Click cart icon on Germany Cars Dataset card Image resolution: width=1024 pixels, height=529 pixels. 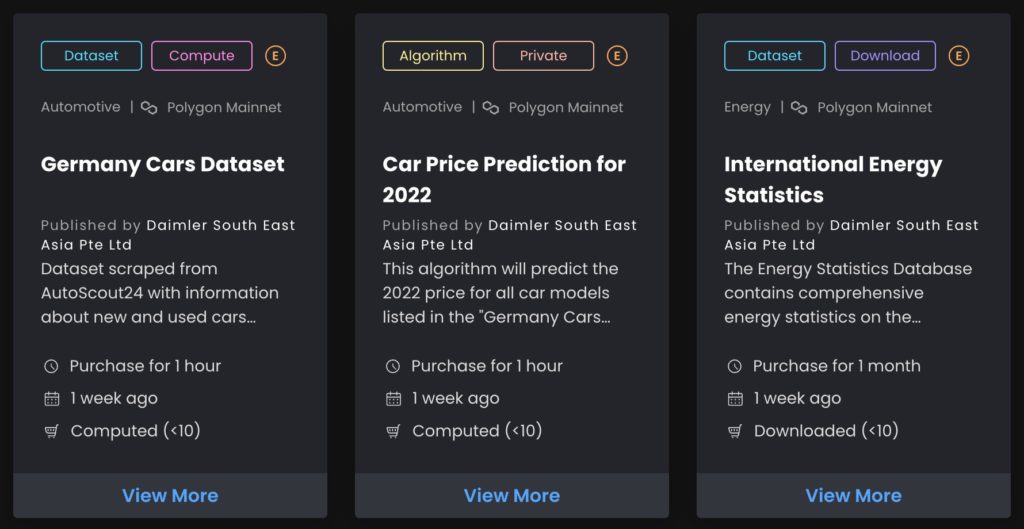point(52,431)
